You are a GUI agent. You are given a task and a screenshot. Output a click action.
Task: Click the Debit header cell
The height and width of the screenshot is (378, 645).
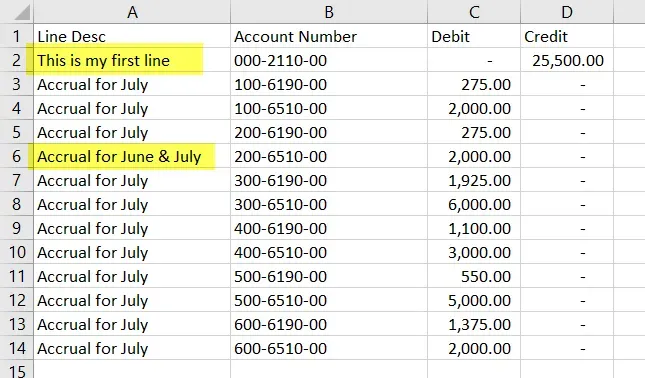coord(474,36)
